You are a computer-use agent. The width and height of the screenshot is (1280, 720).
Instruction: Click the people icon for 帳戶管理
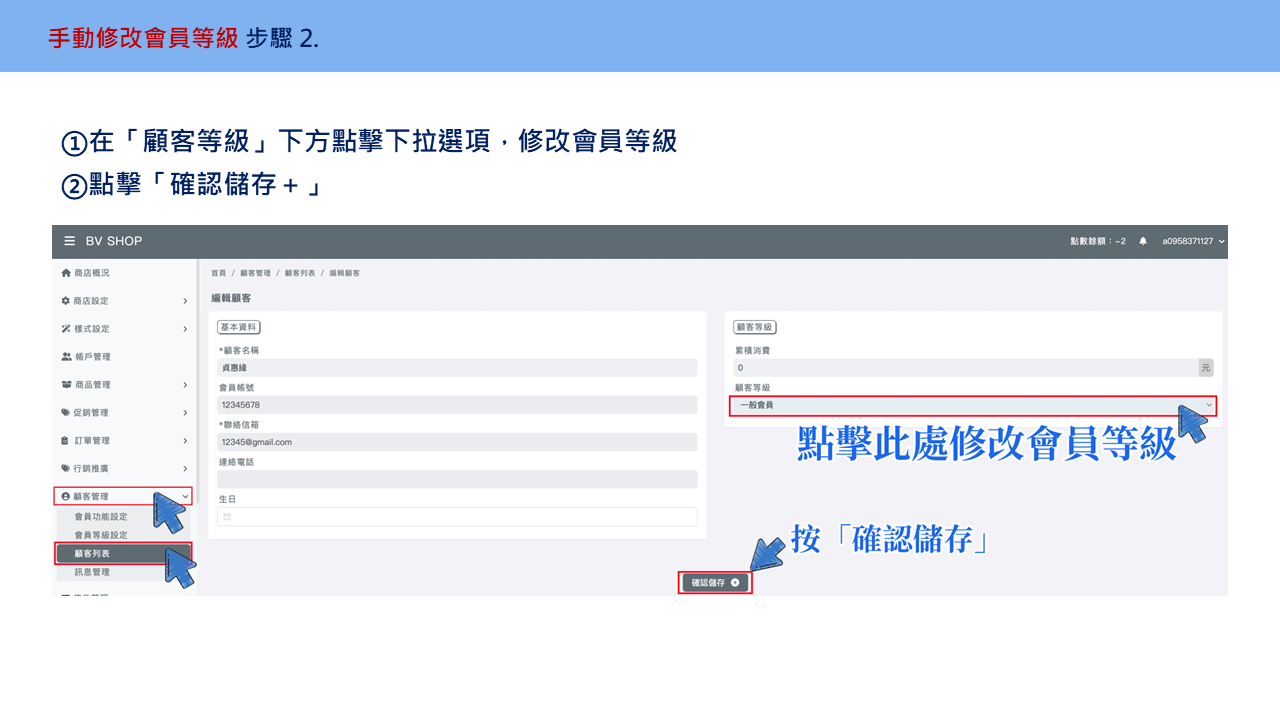tap(66, 357)
